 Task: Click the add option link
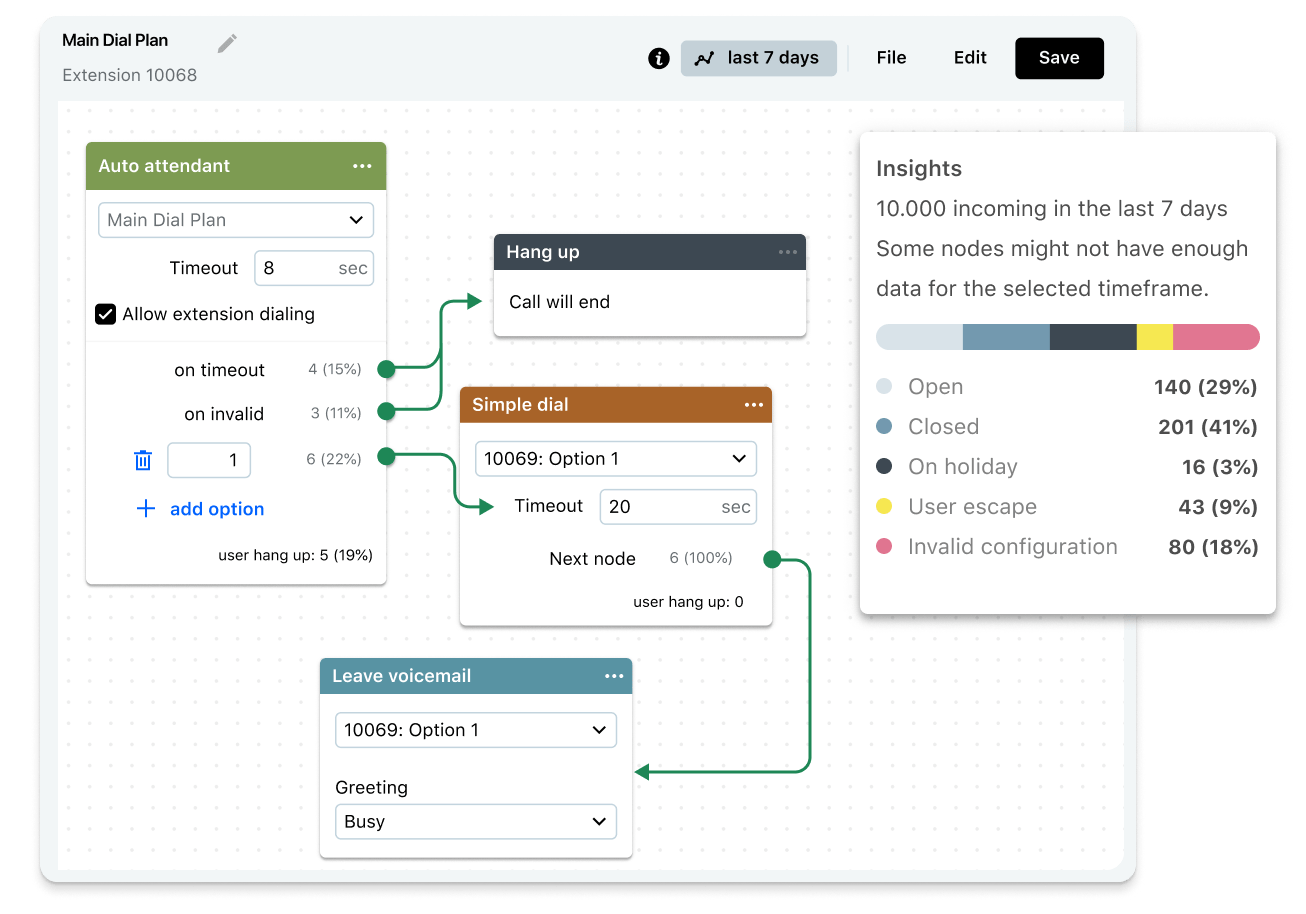tap(216, 509)
